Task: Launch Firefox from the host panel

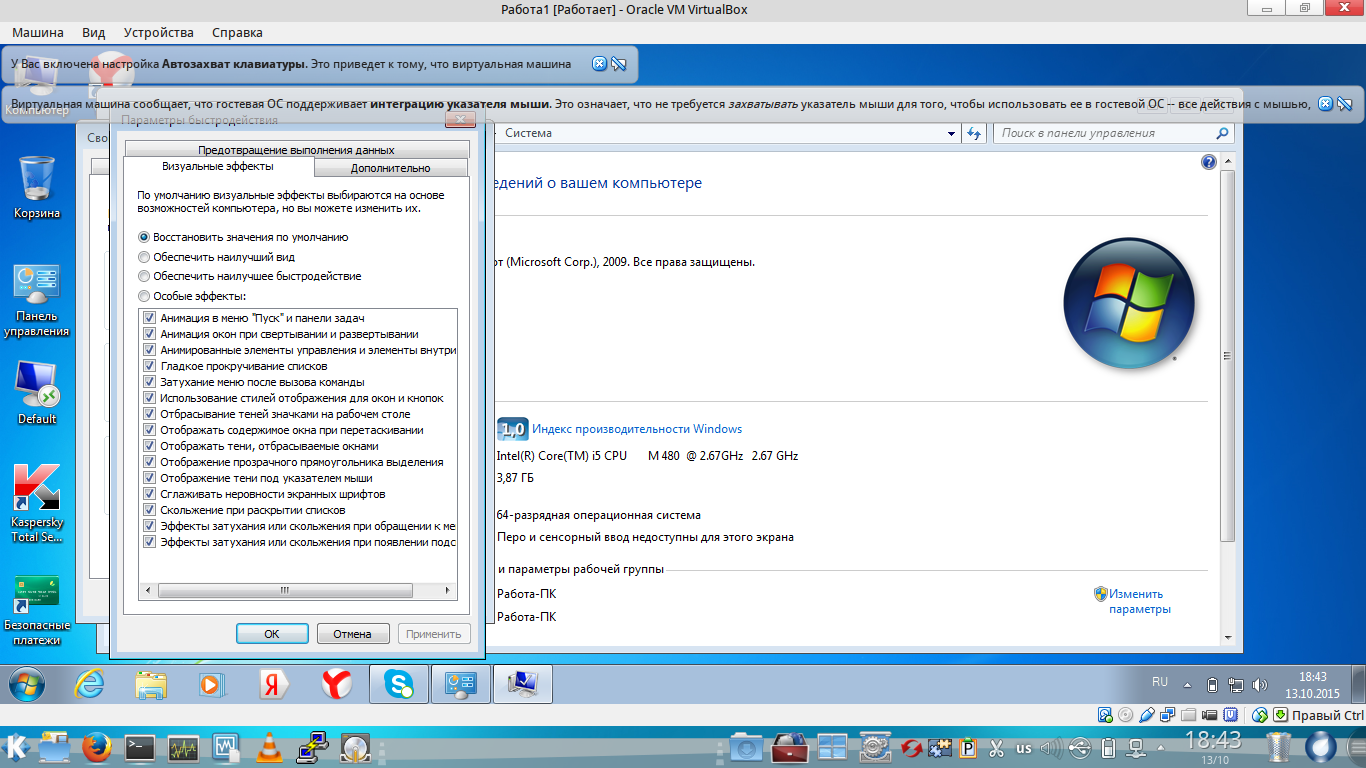Action: (96, 747)
